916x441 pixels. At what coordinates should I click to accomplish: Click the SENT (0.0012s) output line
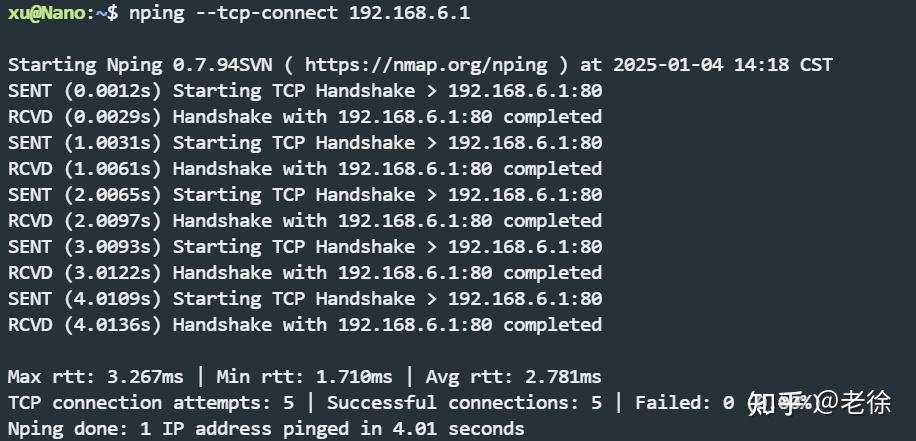pos(305,91)
